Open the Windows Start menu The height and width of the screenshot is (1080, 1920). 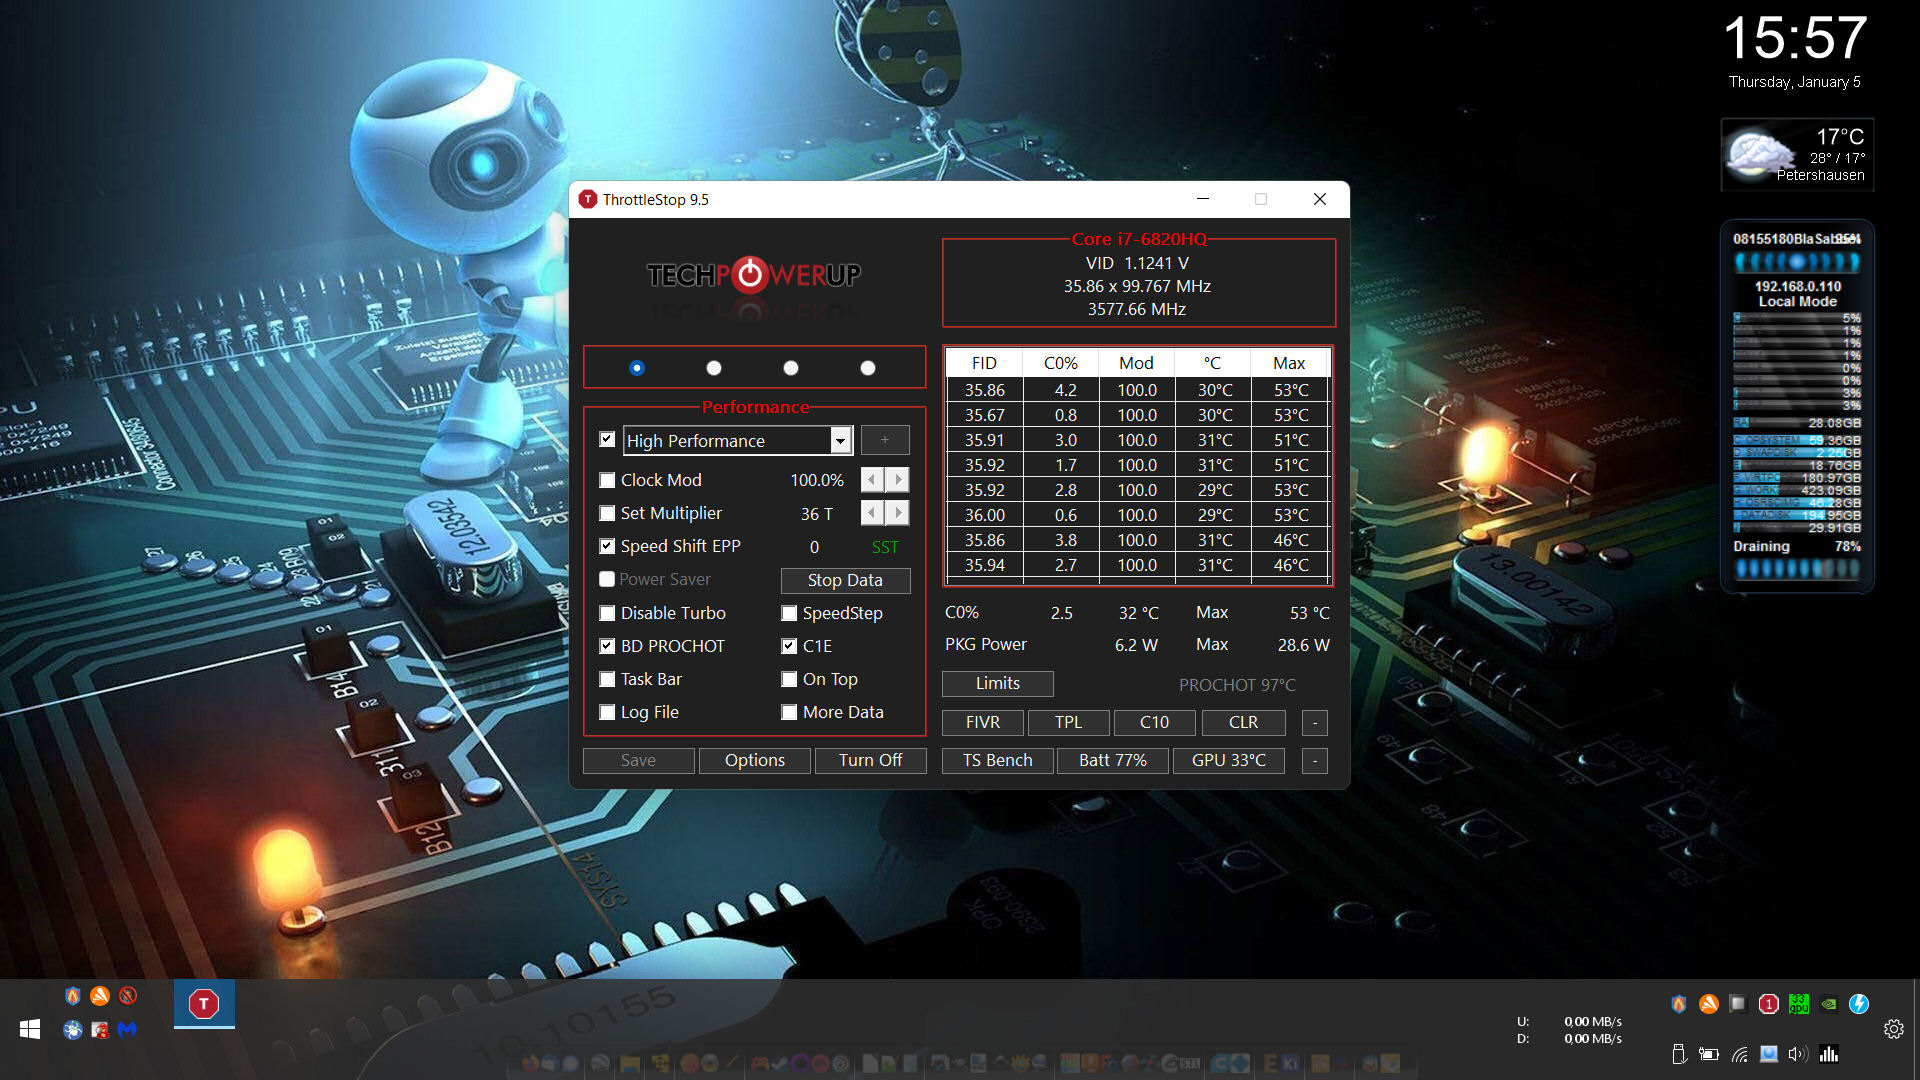30,1029
